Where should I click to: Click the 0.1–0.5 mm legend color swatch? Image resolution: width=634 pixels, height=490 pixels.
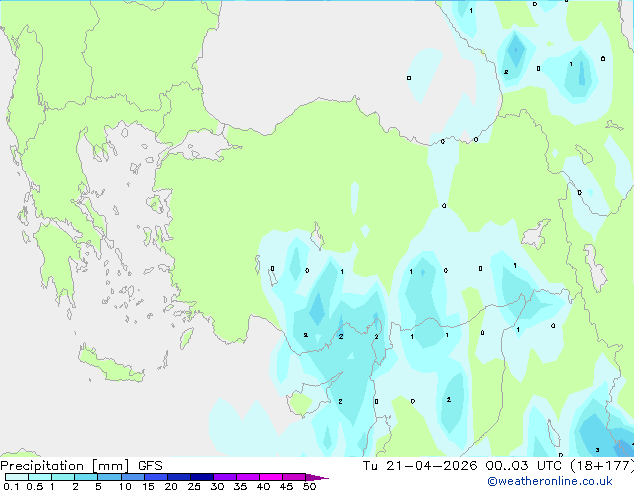17,477
